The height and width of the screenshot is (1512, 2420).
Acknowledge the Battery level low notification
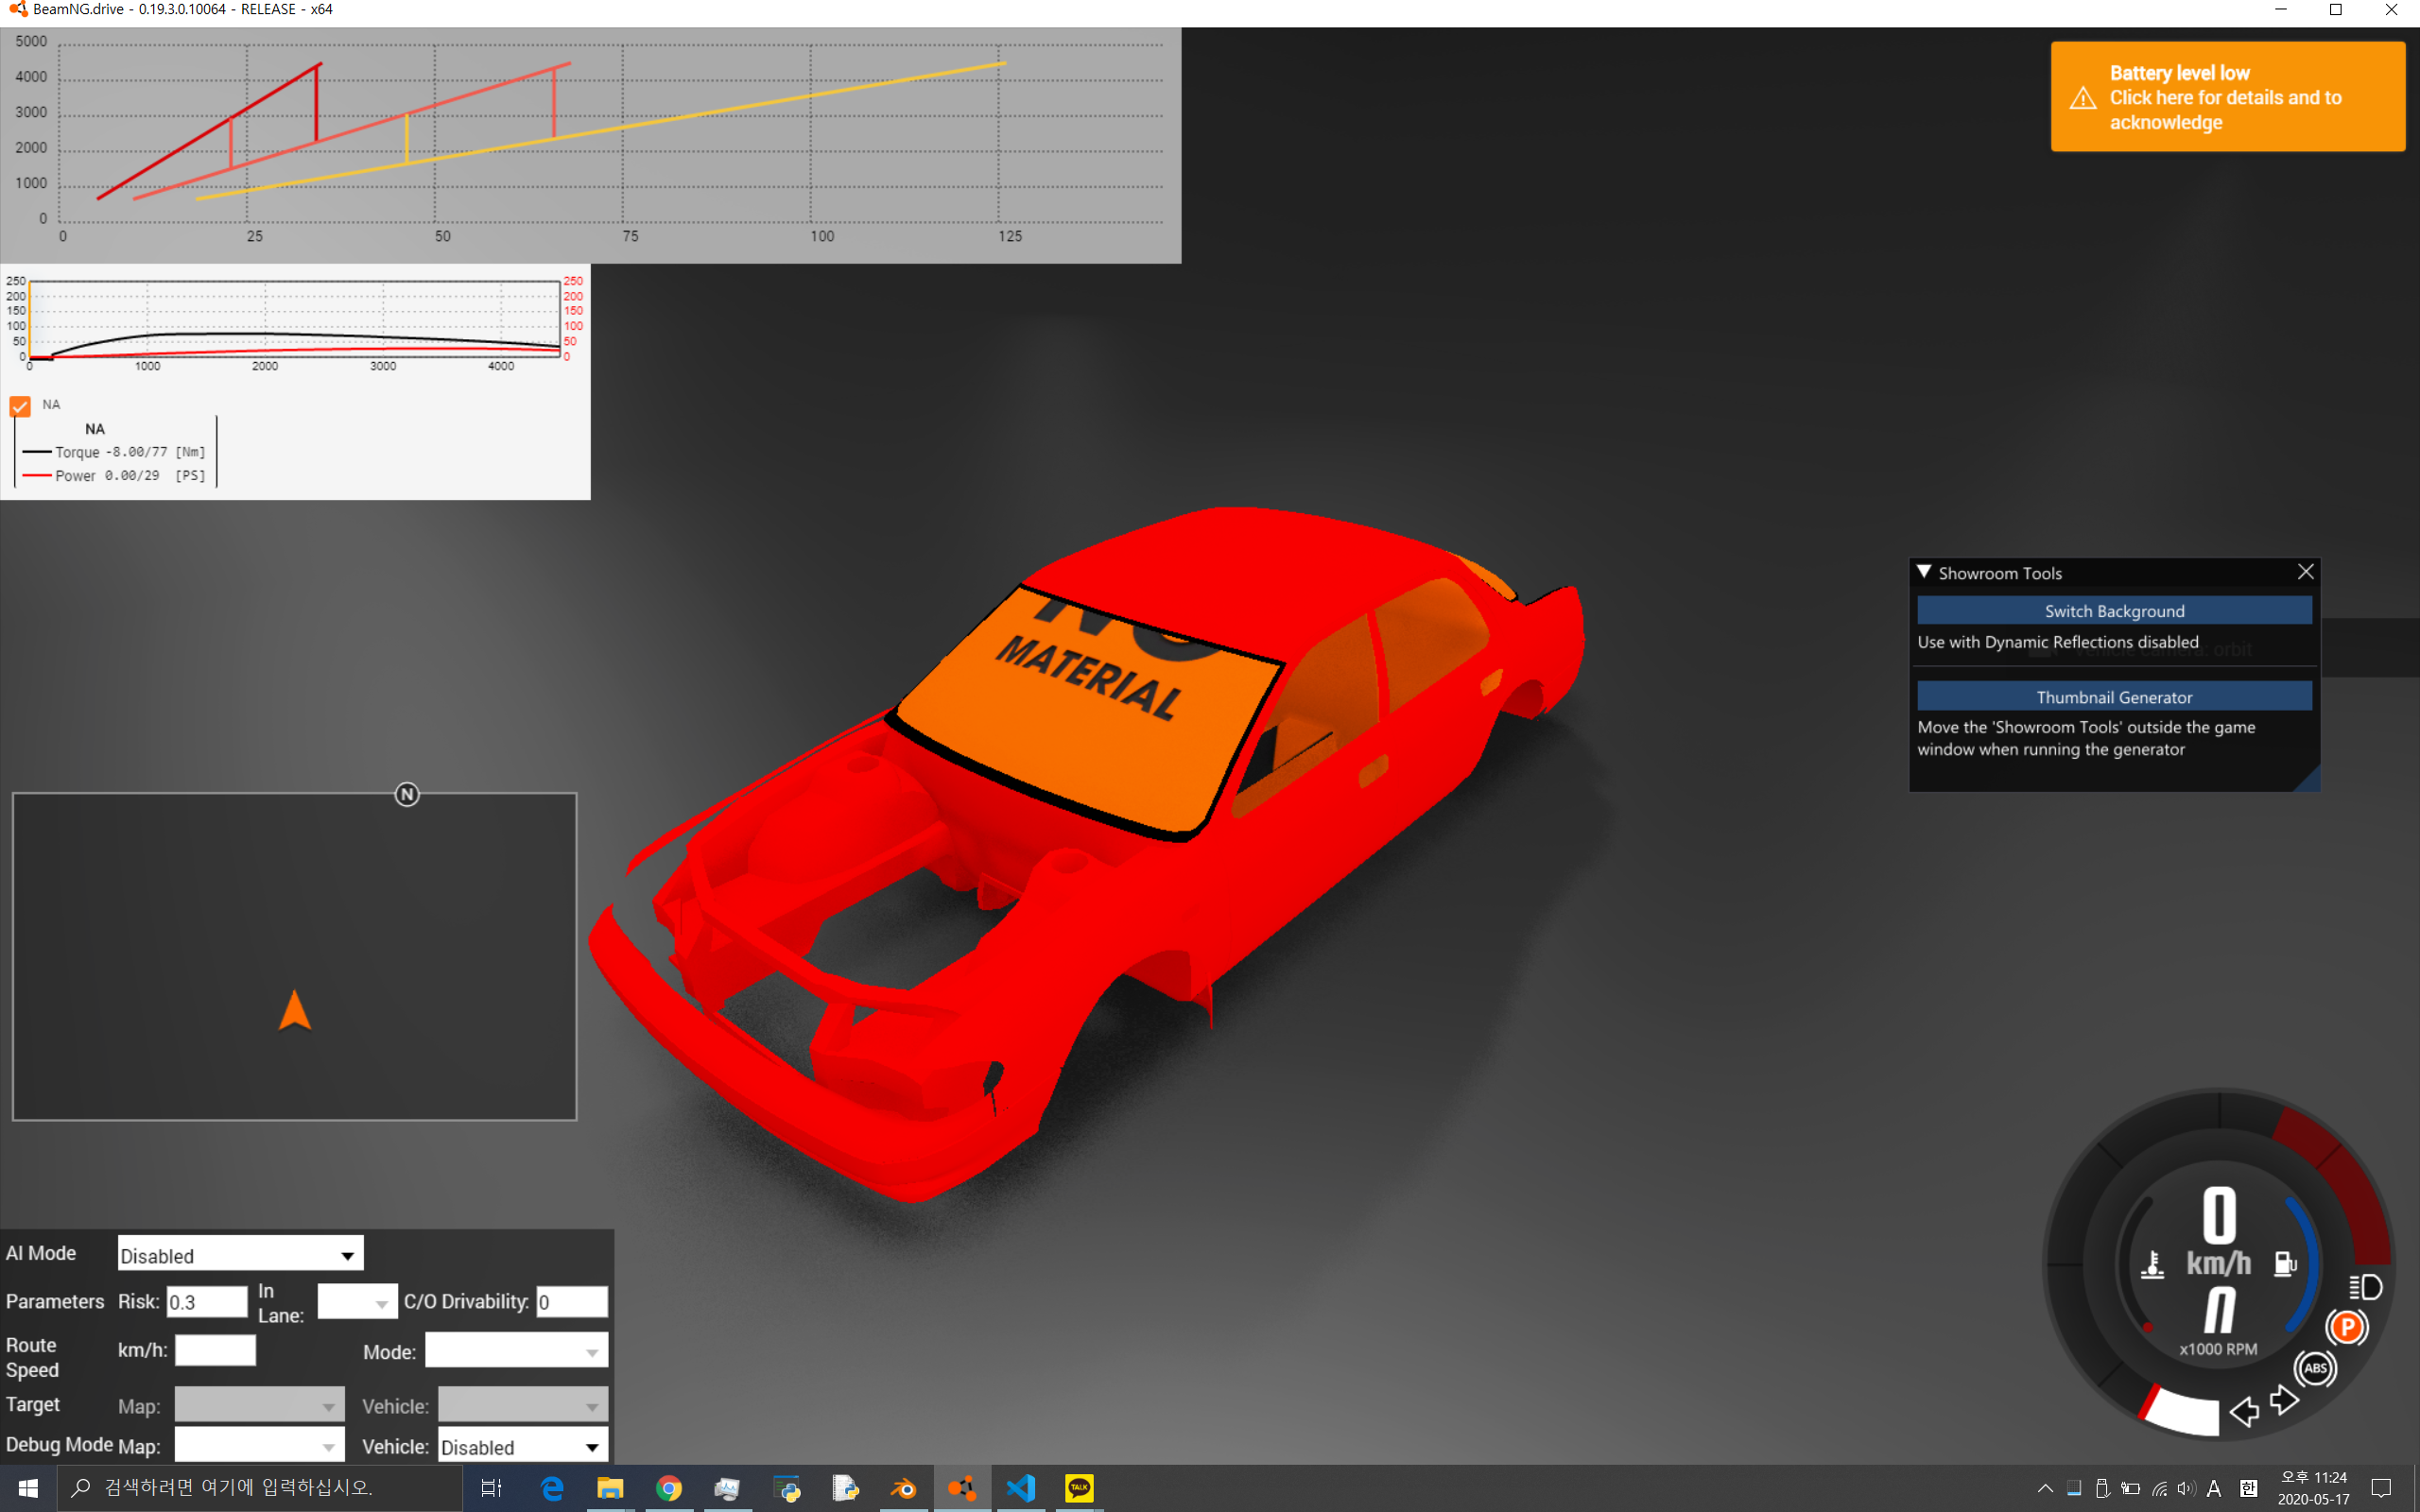click(x=2227, y=97)
